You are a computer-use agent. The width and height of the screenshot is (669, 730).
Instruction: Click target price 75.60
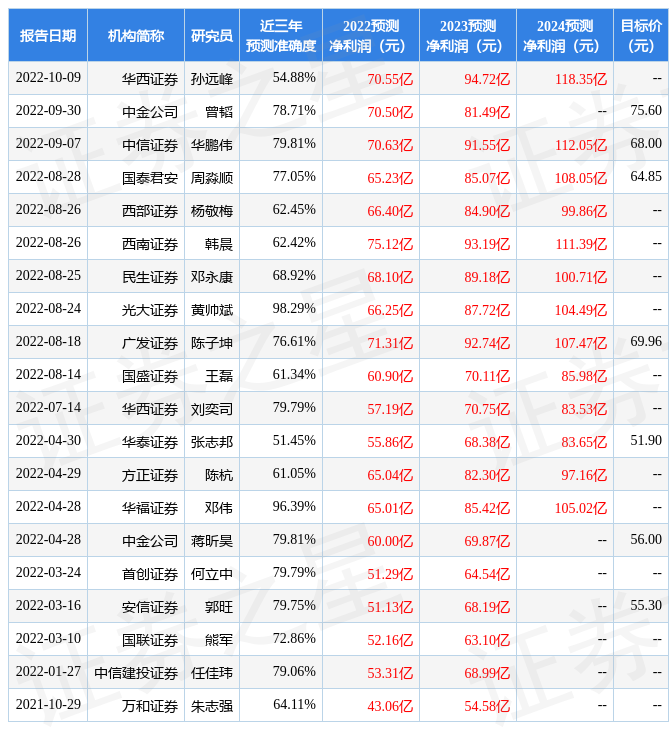(646, 111)
